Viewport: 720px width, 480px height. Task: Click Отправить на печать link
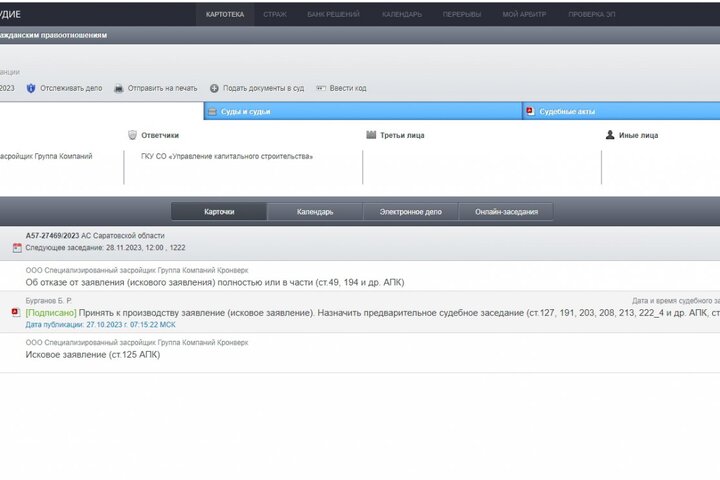(x=163, y=88)
